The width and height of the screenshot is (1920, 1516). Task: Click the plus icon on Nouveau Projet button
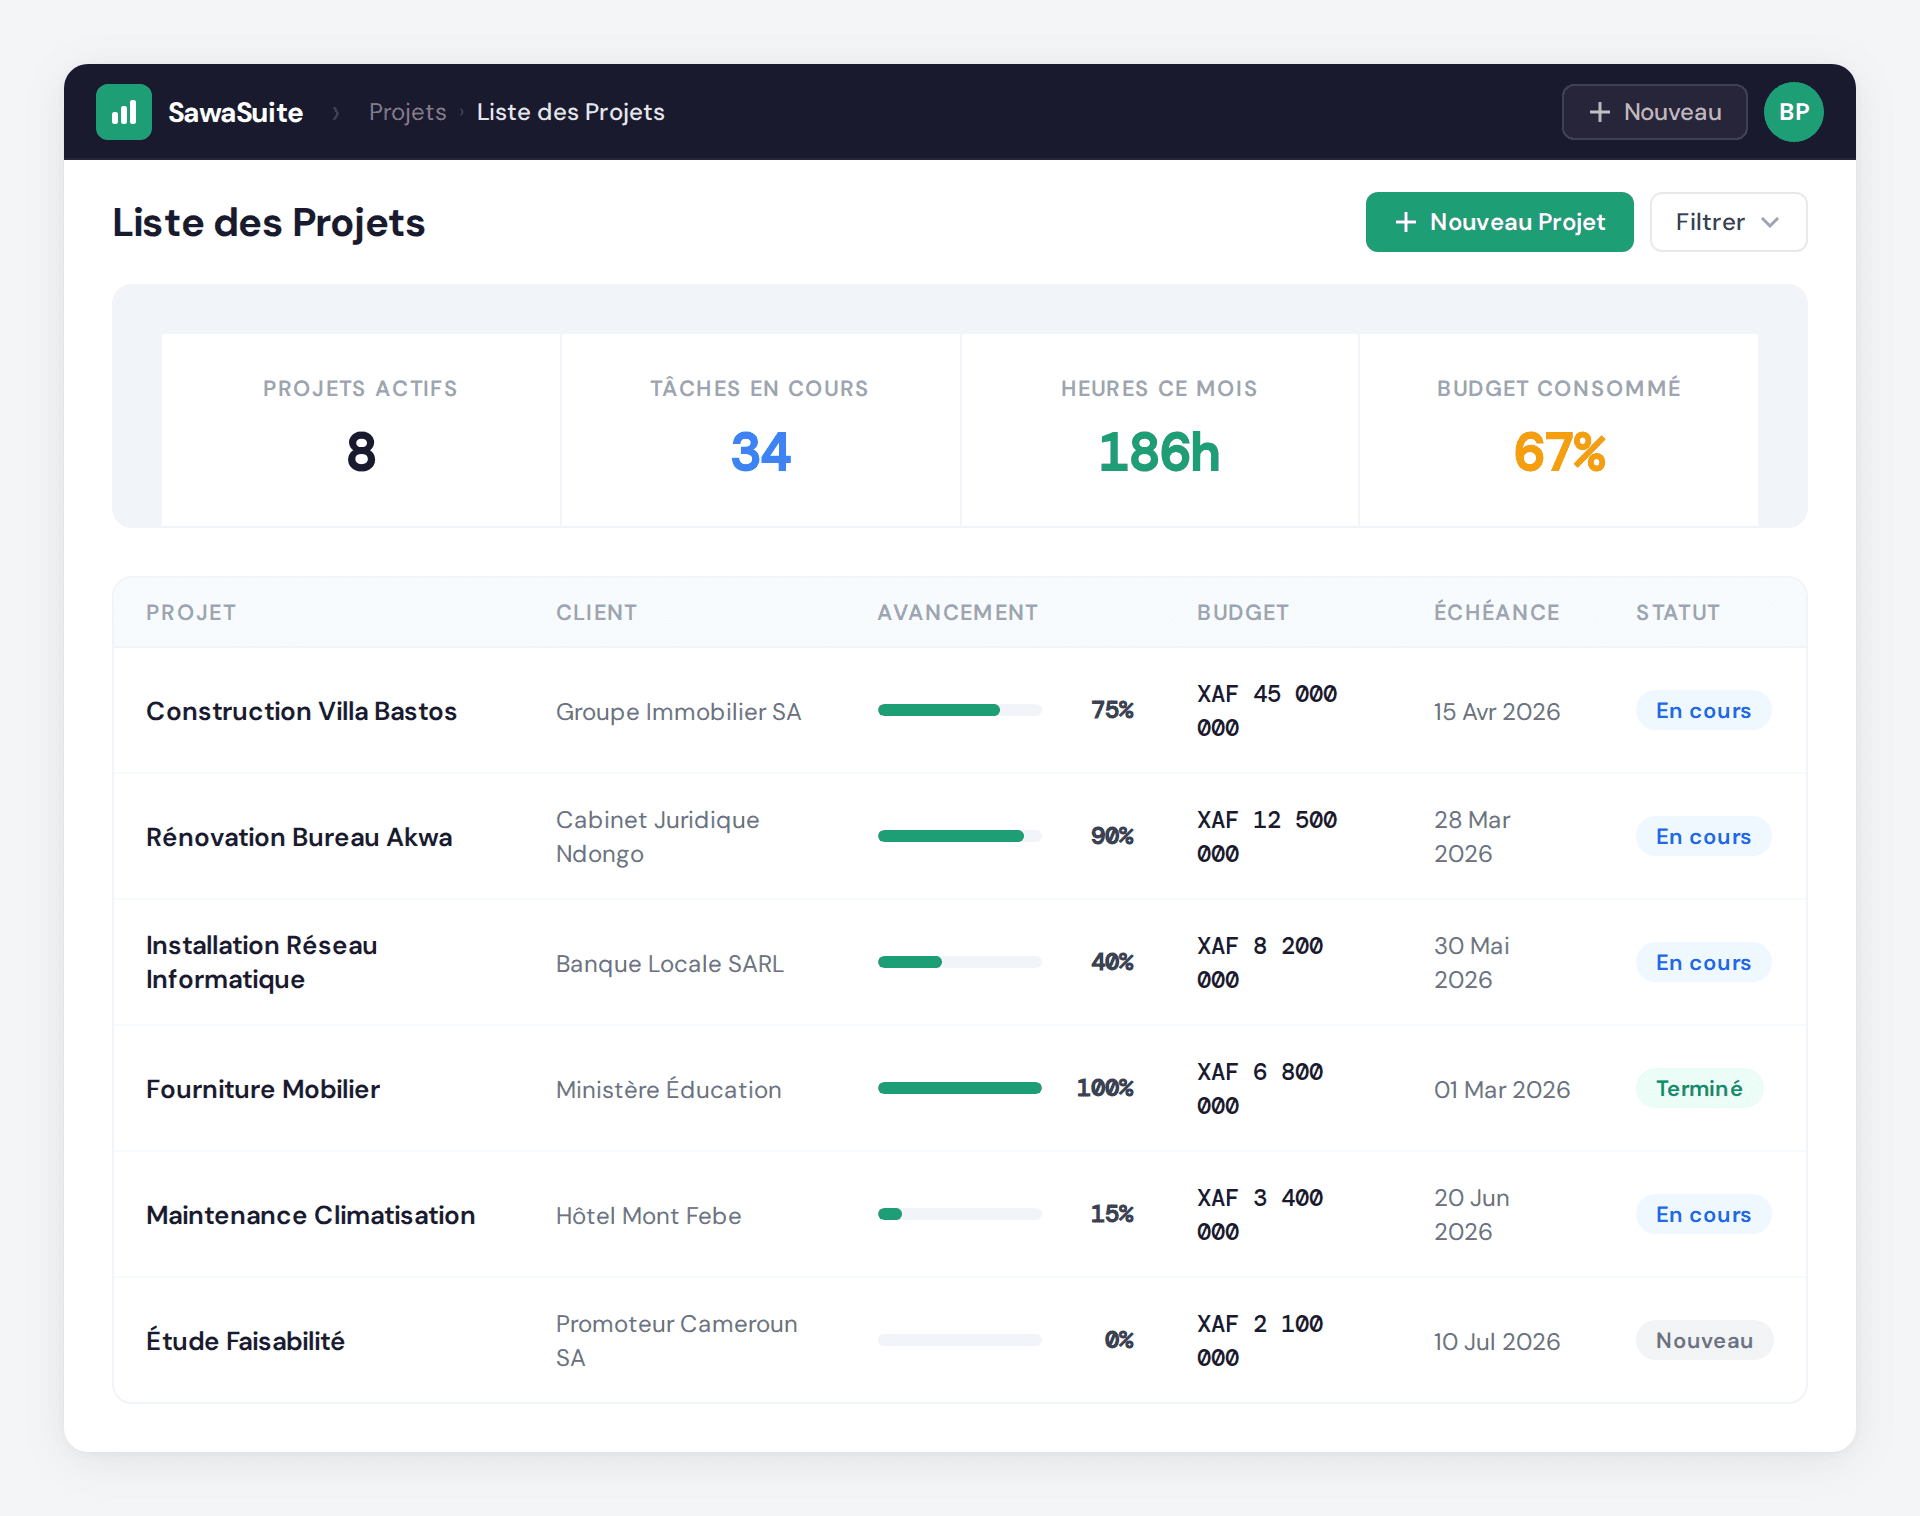pos(1407,222)
